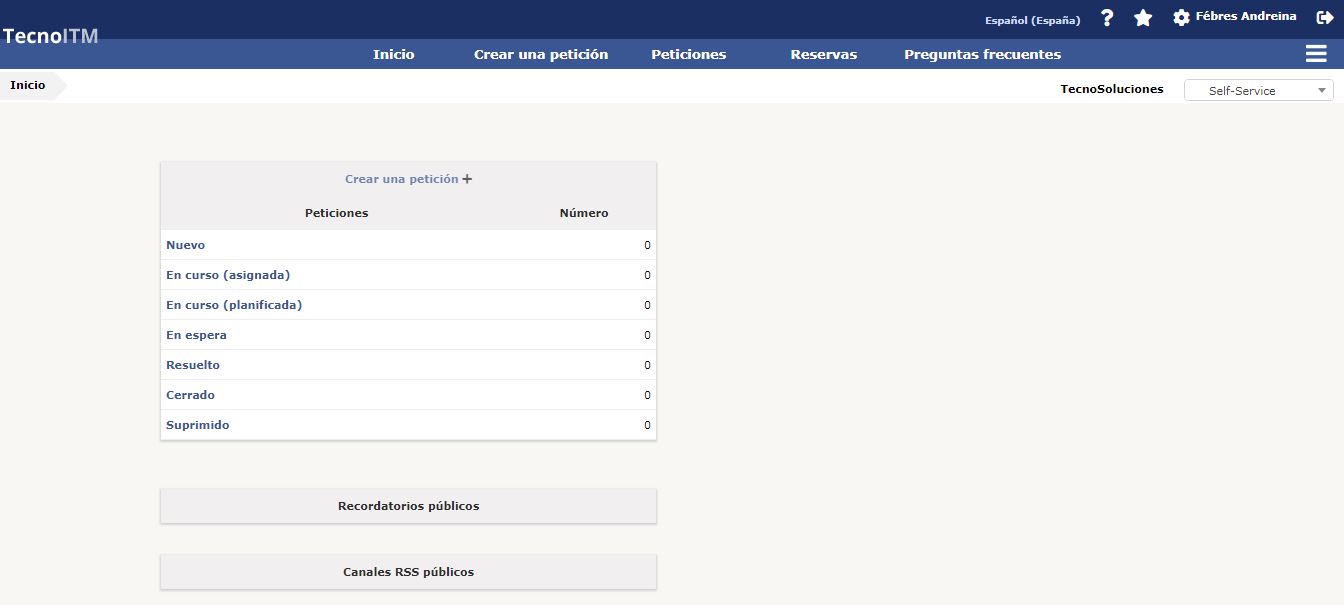
Task: Go to the Inicio menu item
Action: click(393, 55)
